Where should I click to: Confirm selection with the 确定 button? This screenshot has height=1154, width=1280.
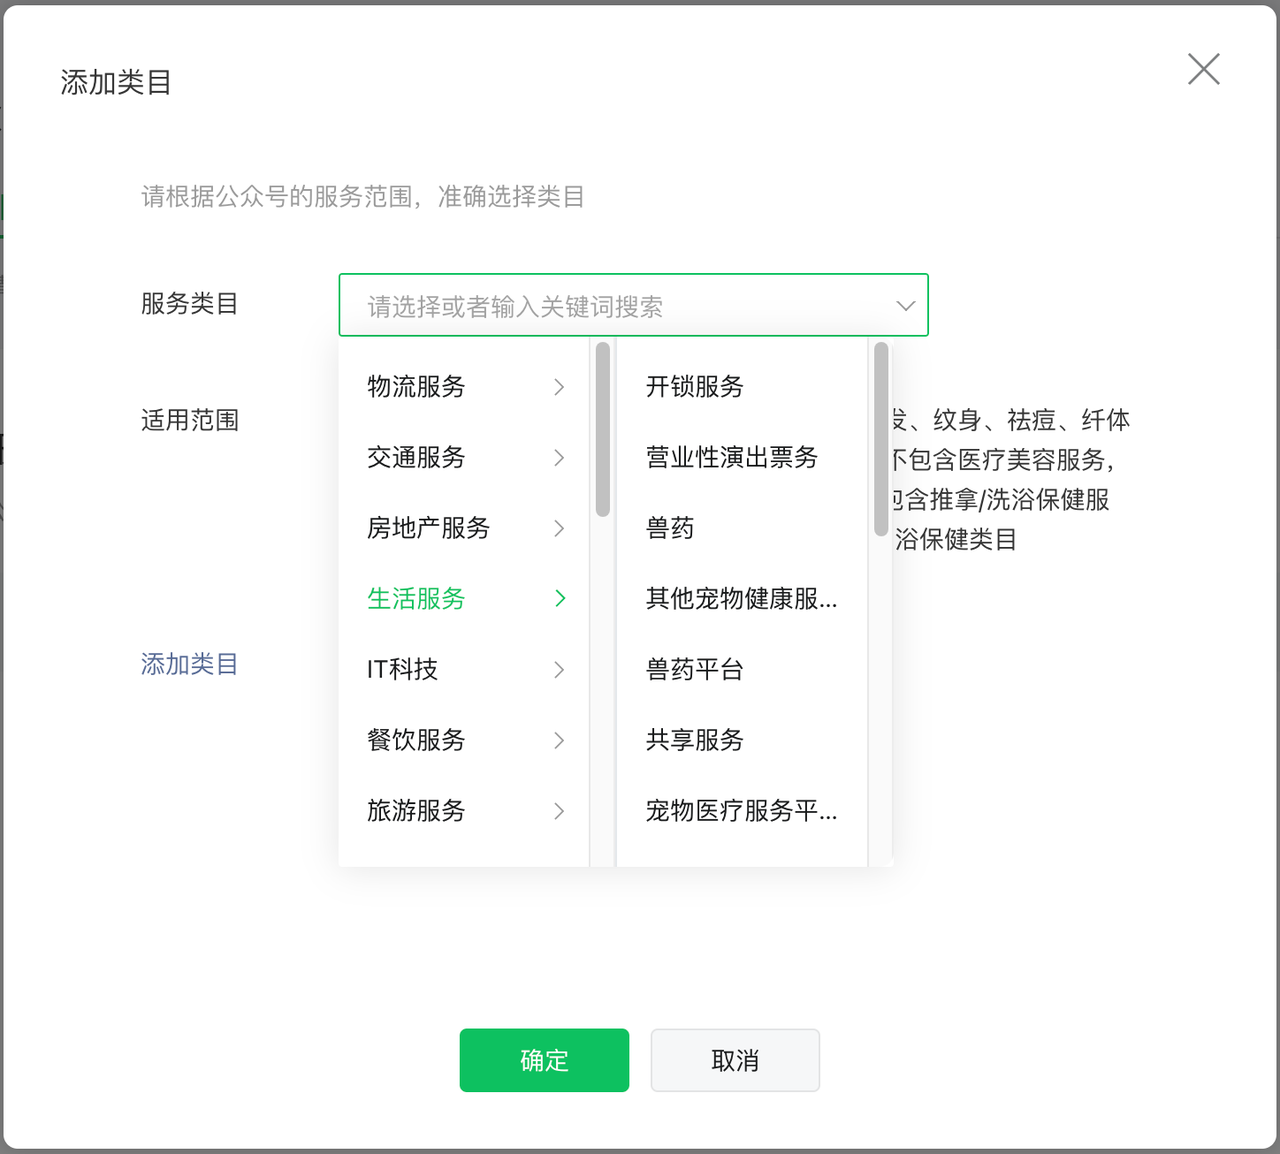544,1060
